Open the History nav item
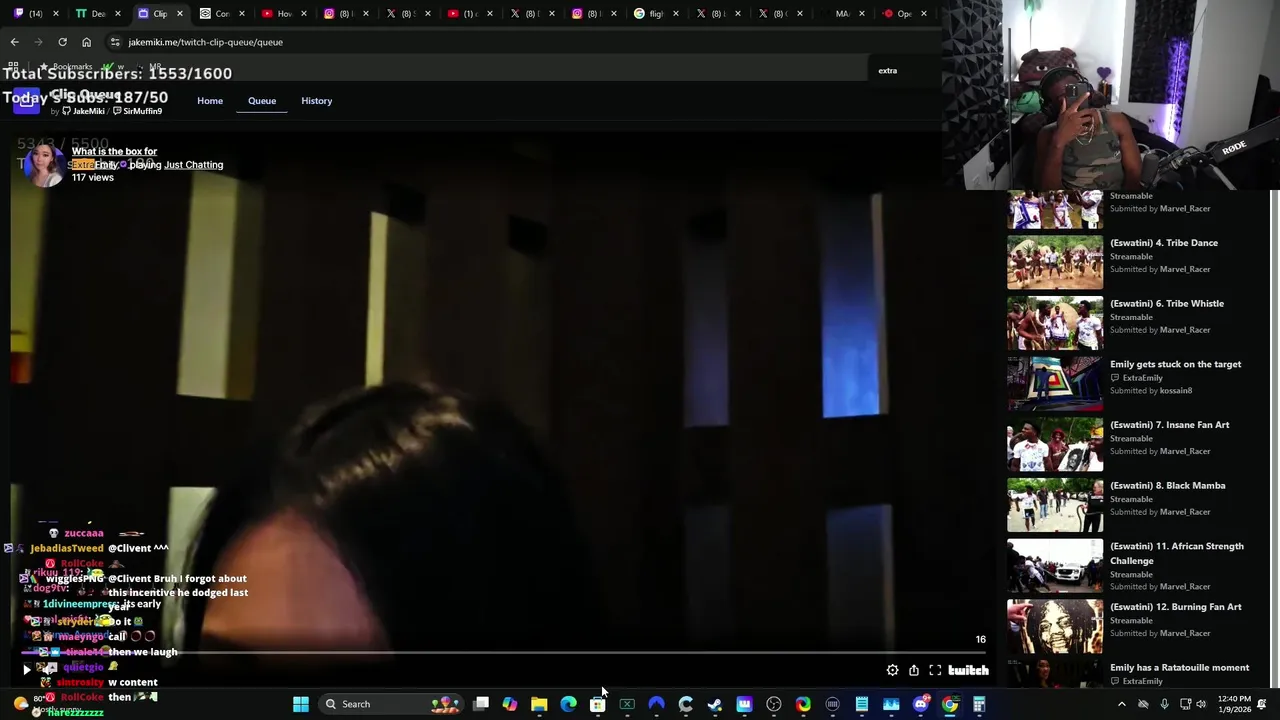The image size is (1280, 720). pyautogui.click(x=316, y=101)
